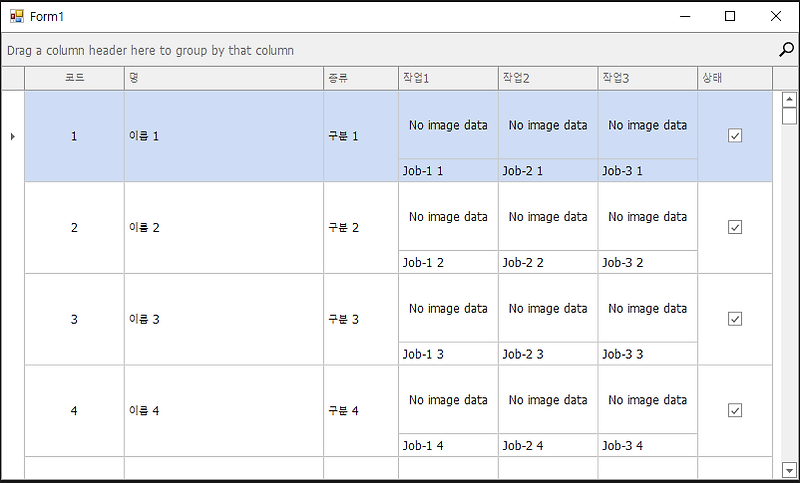The width and height of the screenshot is (800, 483).
Task: Toggle the 상태 checkbox in row 2
Action: [735, 227]
